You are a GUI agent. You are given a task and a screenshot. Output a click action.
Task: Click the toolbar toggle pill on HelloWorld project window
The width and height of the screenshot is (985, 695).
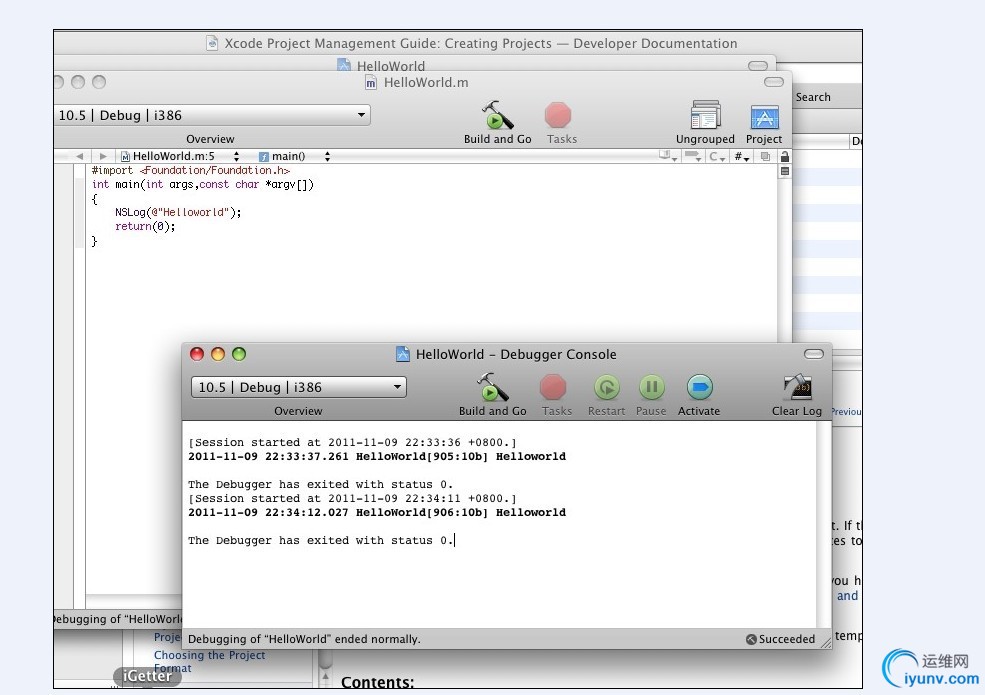(758, 65)
